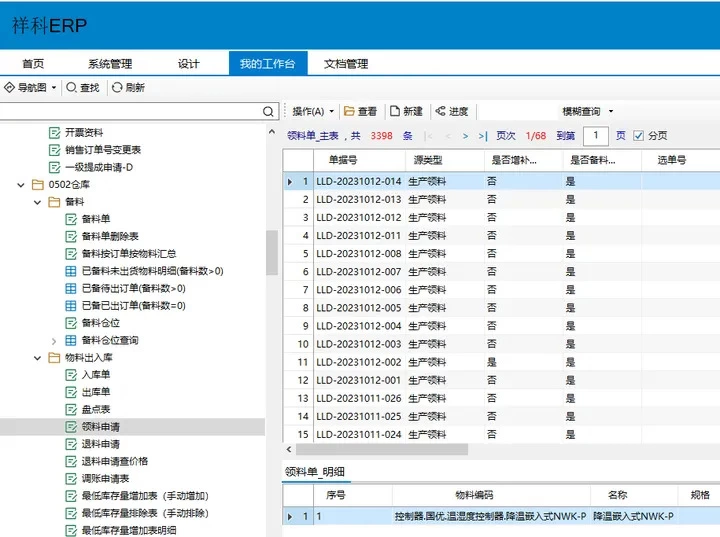Click the search icon in tree filter box
The width and height of the screenshot is (720, 537).
(x=268, y=112)
